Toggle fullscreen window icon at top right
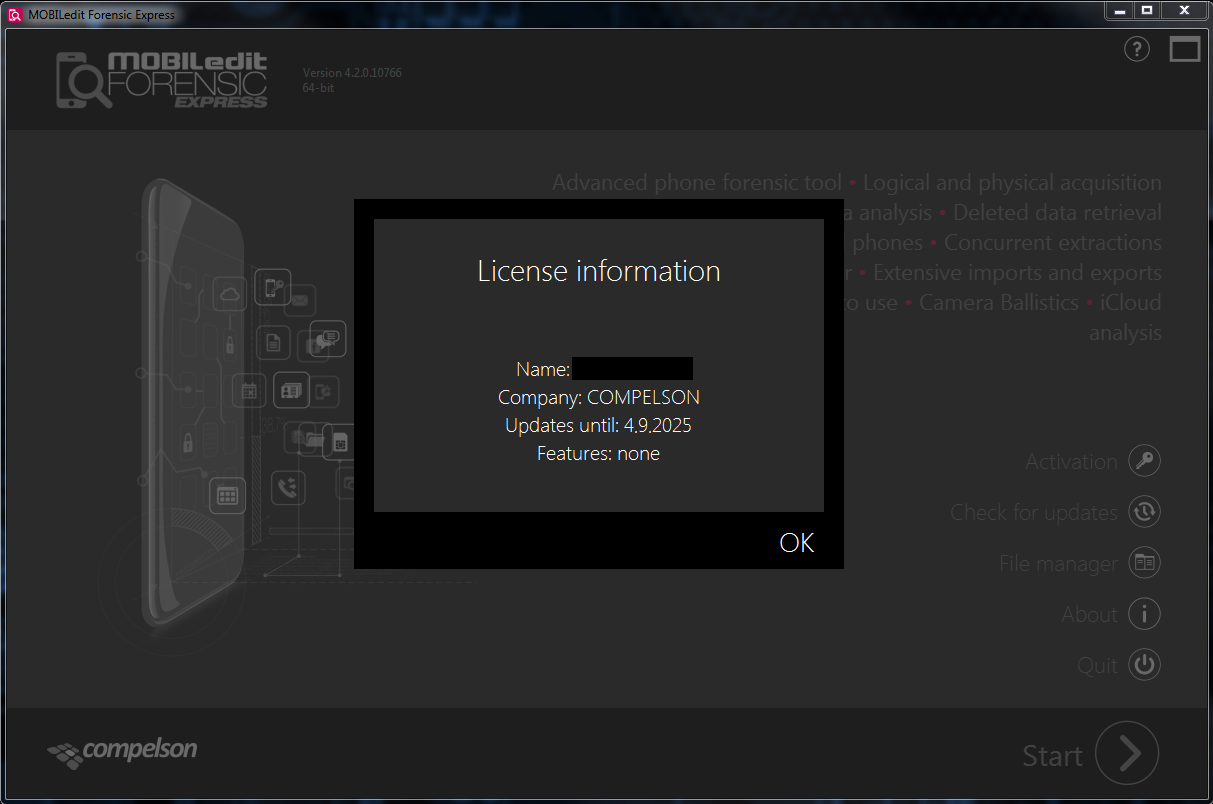Image resolution: width=1213 pixels, height=804 pixels. pos(1185,49)
